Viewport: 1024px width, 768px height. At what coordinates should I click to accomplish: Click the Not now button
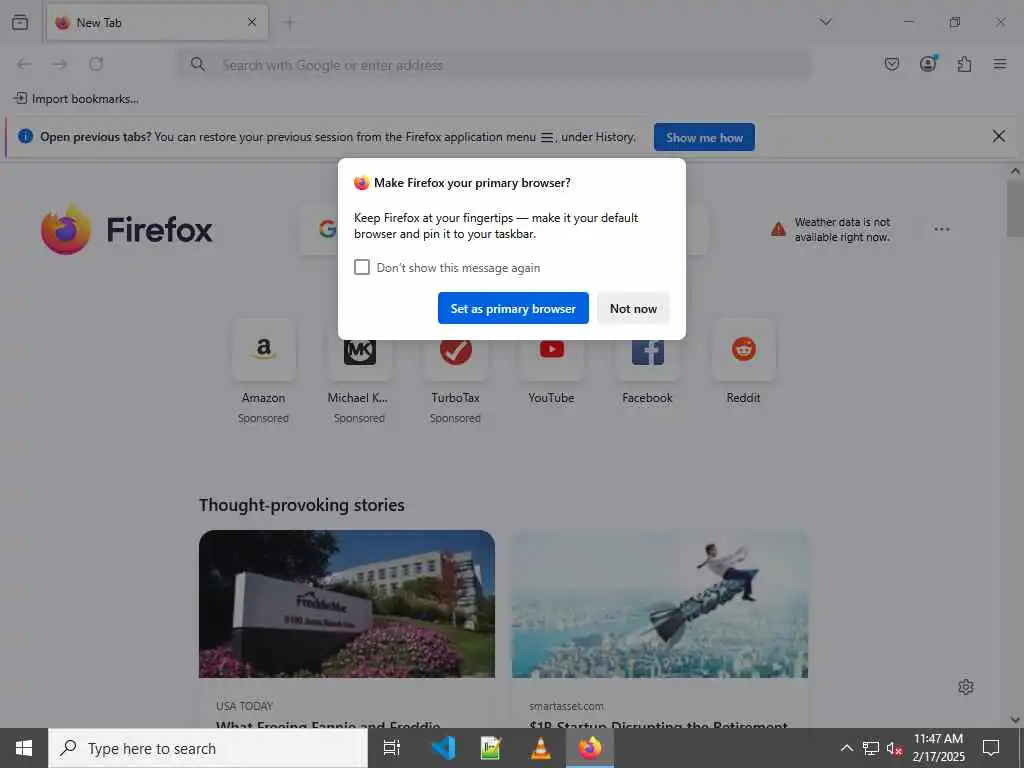click(x=633, y=308)
